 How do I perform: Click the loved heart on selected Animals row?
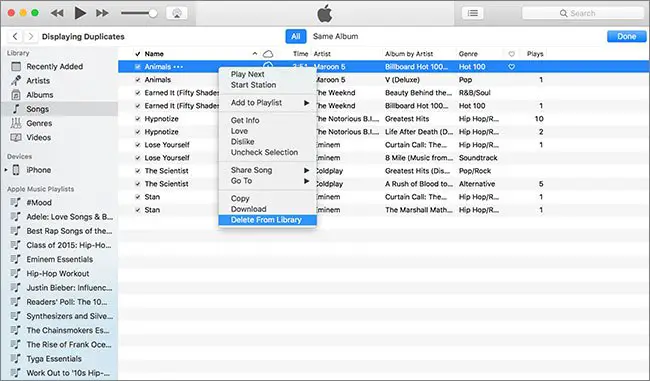(x=512, y=67)
